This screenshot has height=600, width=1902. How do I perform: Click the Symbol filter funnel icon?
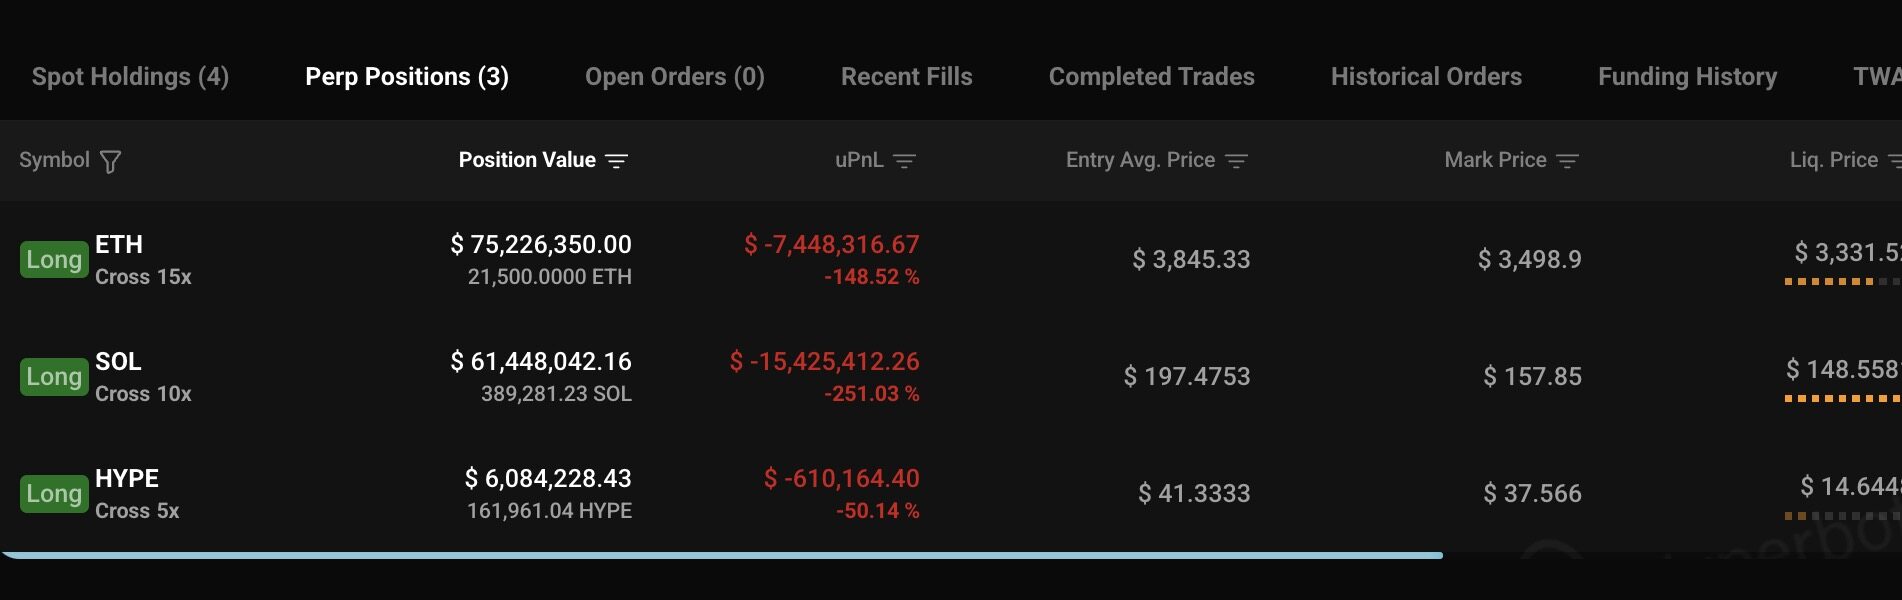tap(110, 161)
